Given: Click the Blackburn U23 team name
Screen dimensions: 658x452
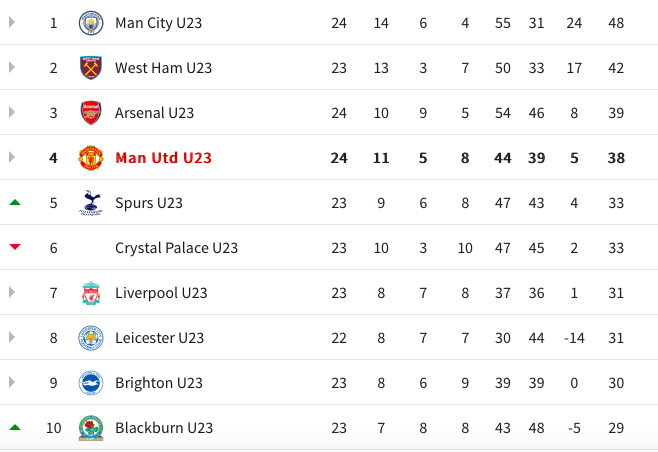Looking at the screenshot, I should click(164, 428).
